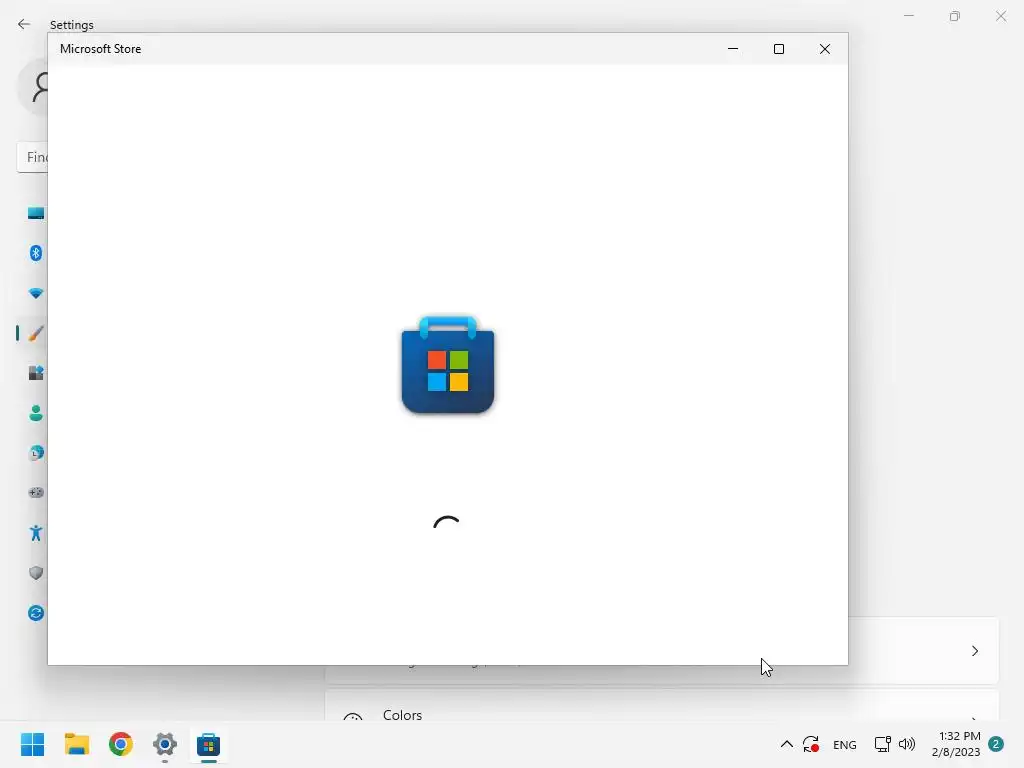The height and width of the screenshot is (768, 1024).
Task: Click the sync status tray icon
Action: click(x=811, y=744)
